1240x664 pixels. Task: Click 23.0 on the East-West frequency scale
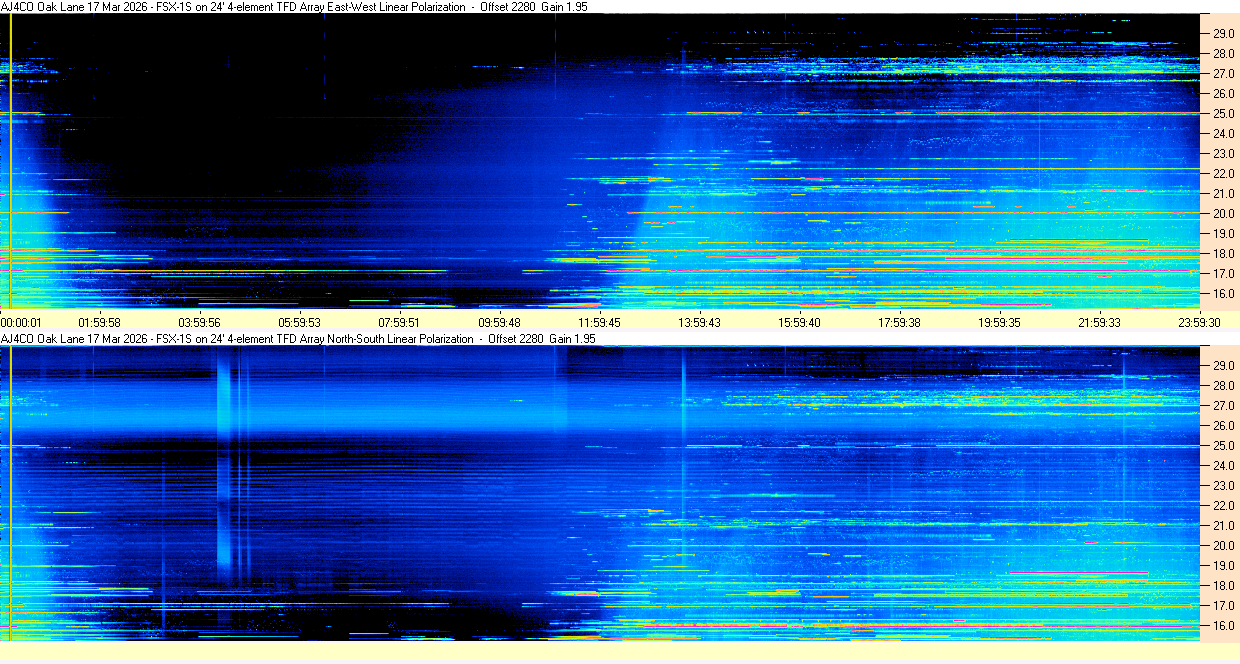point(1224,154)
